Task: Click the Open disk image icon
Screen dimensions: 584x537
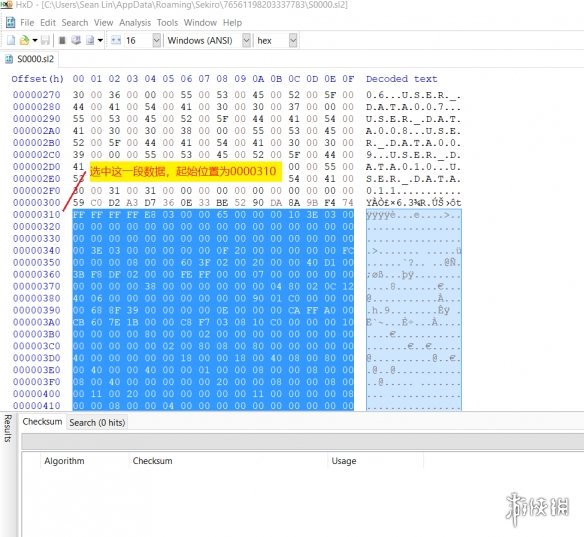Action: click(x=90, y=40)
